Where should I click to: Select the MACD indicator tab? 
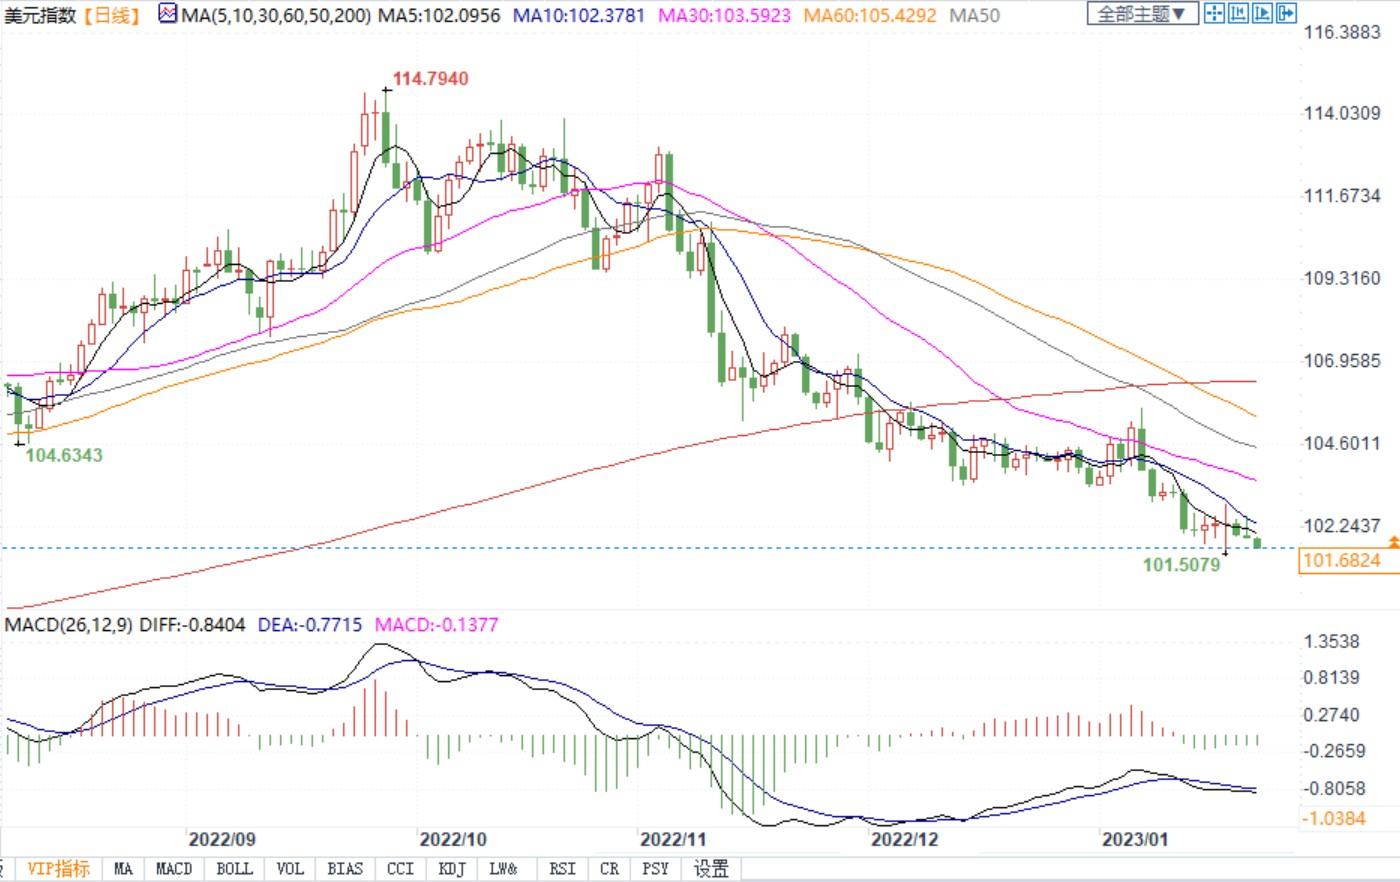pyautogui.click(x=174, y=868)
